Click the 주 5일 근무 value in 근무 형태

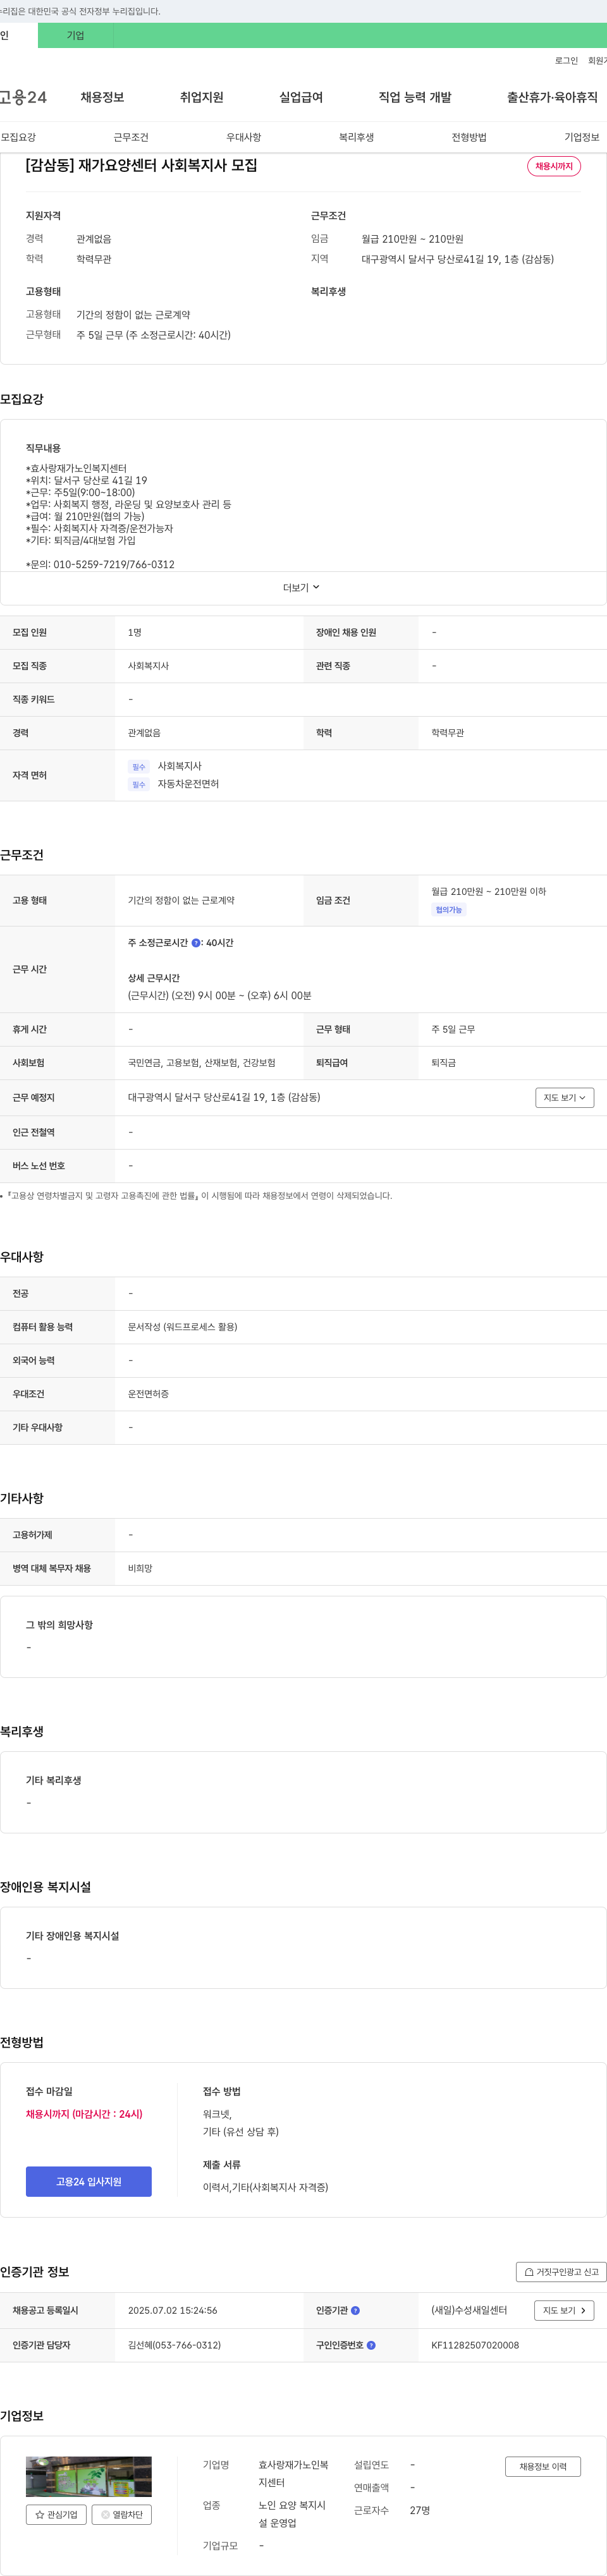(x=453, y=1029)
